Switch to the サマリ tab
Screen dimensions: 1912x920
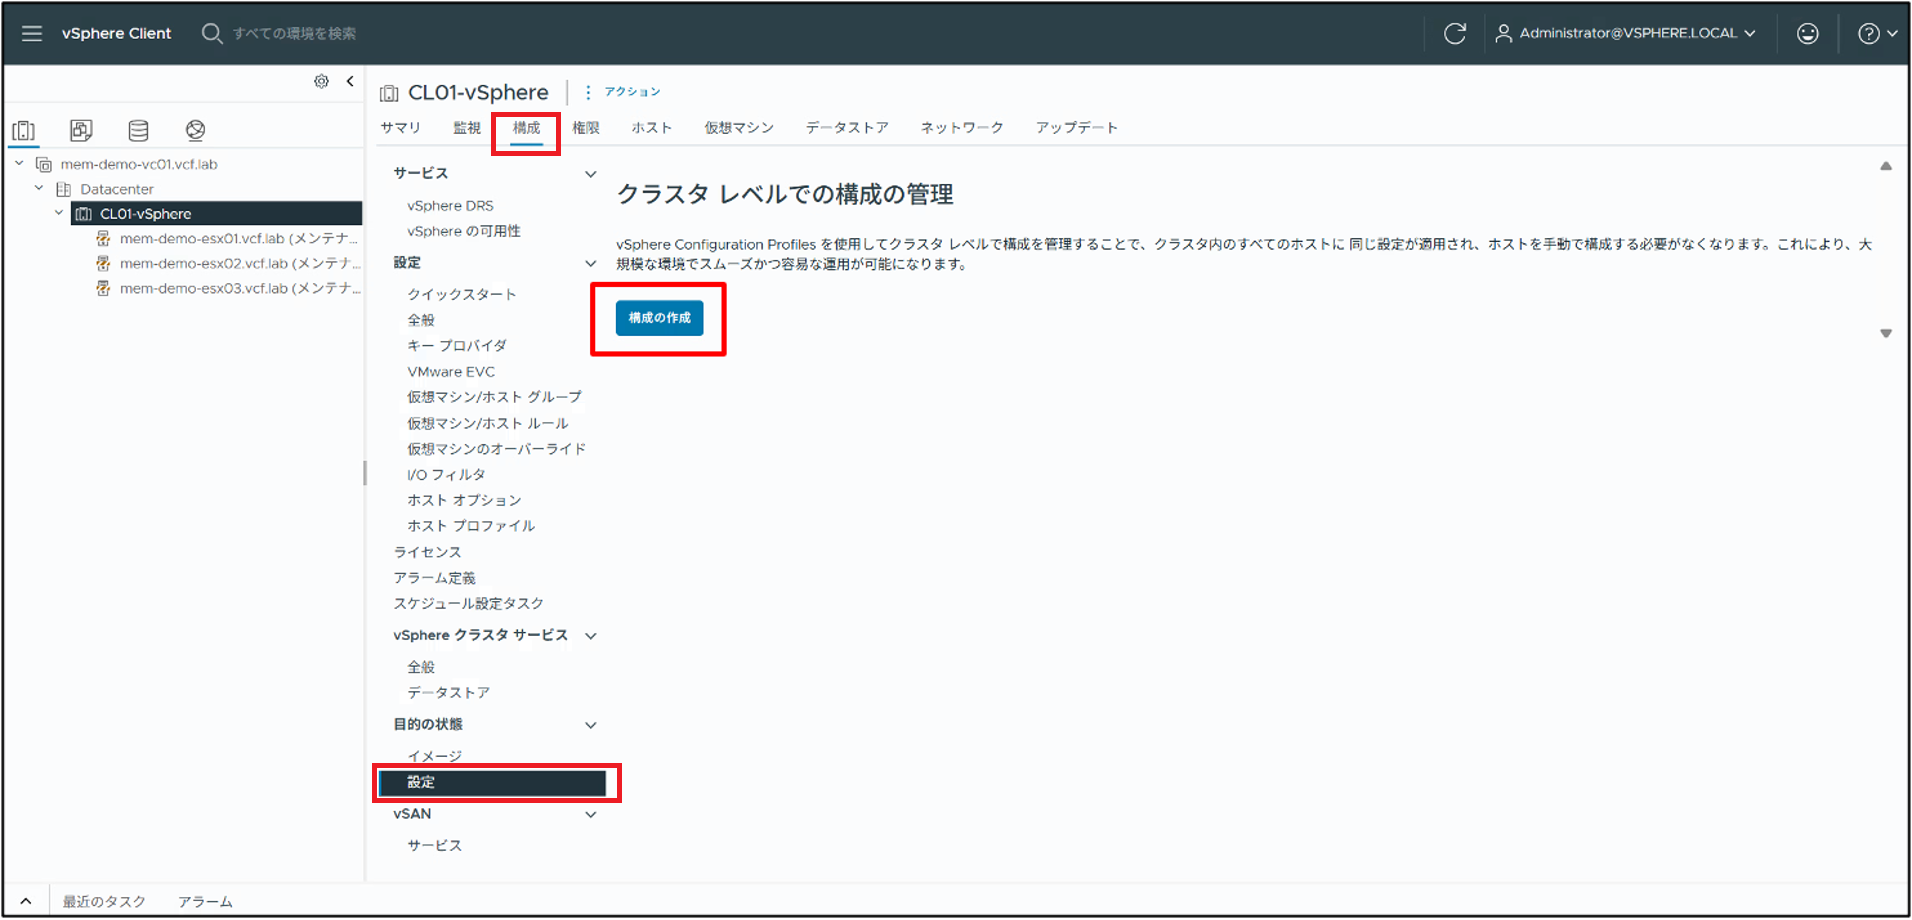pos(400,127)
